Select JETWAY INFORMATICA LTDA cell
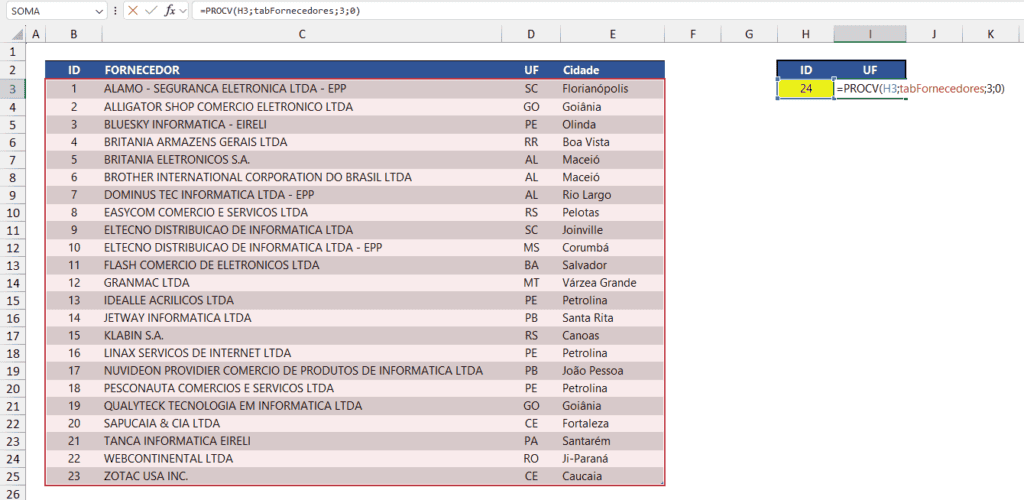 coord(302,318)
